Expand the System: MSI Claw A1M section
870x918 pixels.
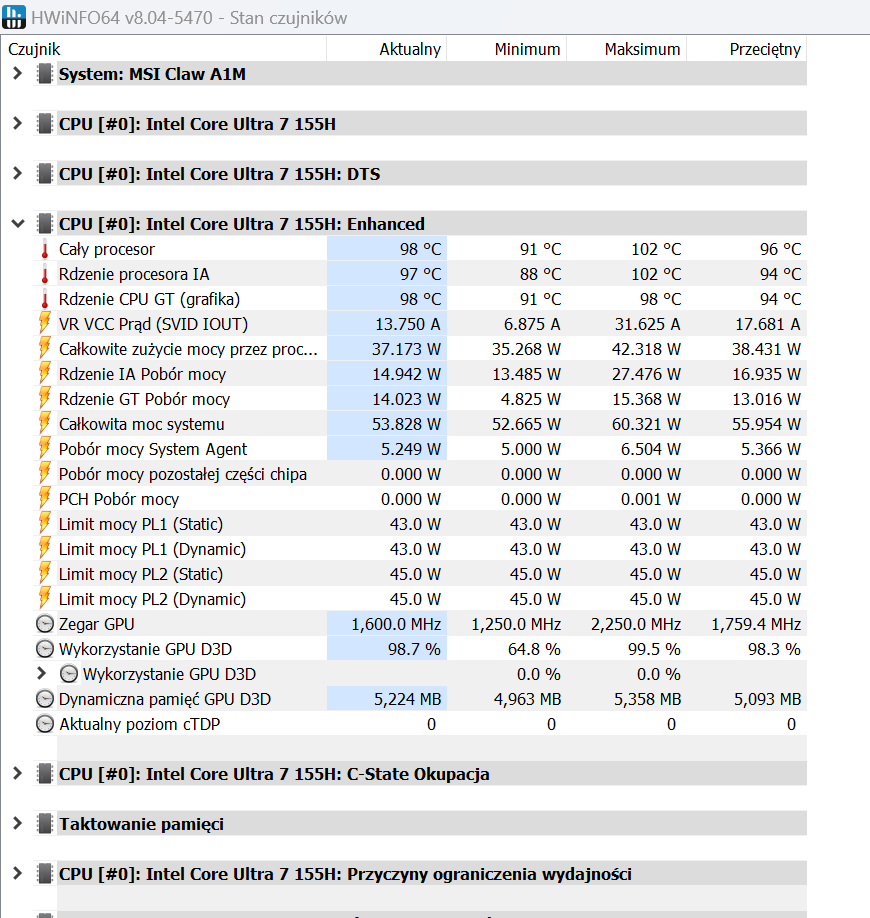coord(17,74)
